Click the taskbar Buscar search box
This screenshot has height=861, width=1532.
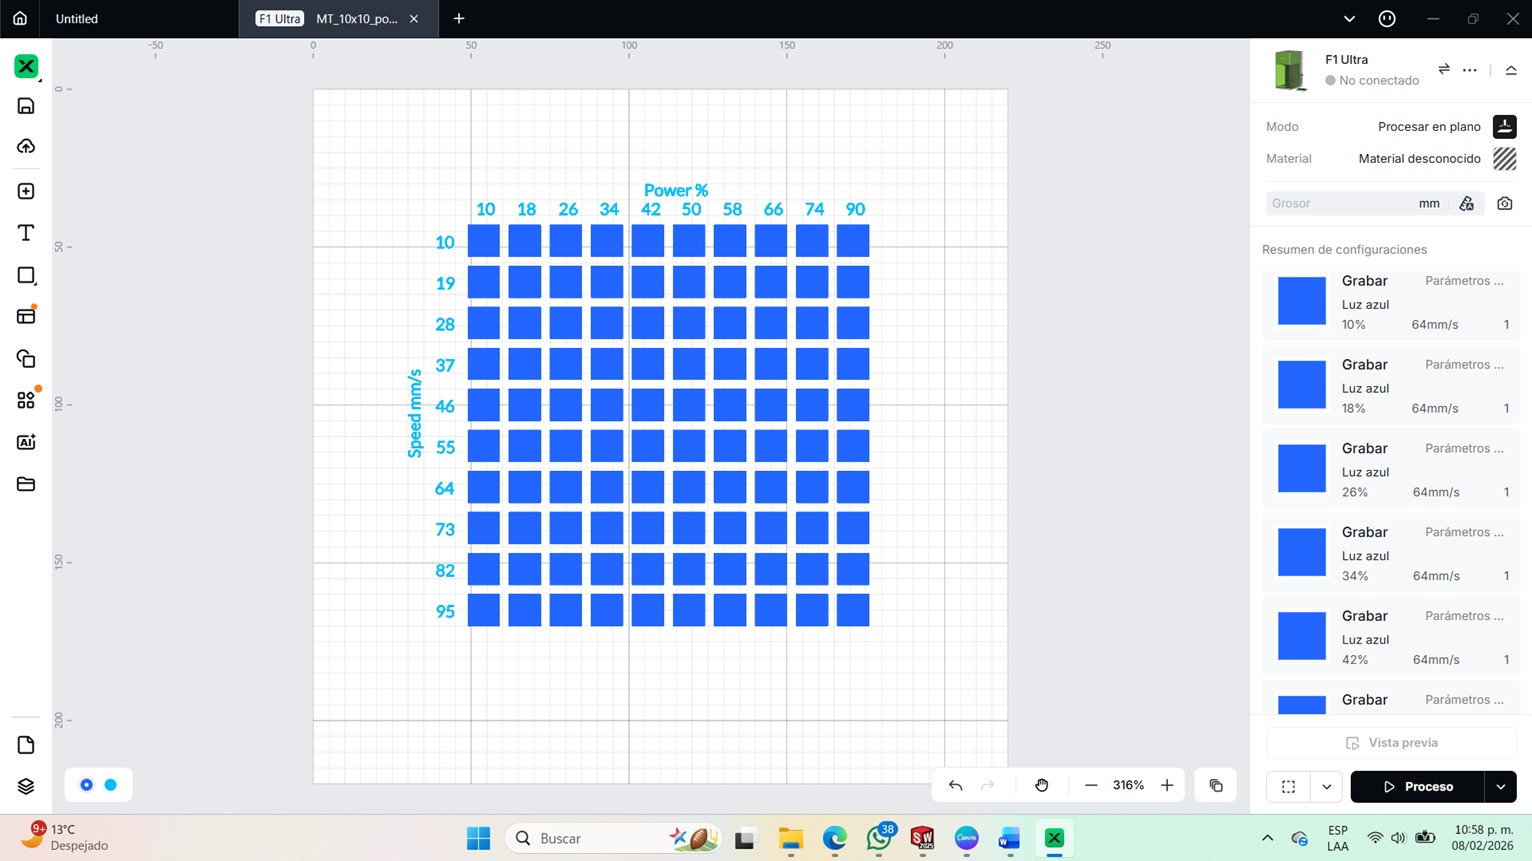(x=613, y=838)
